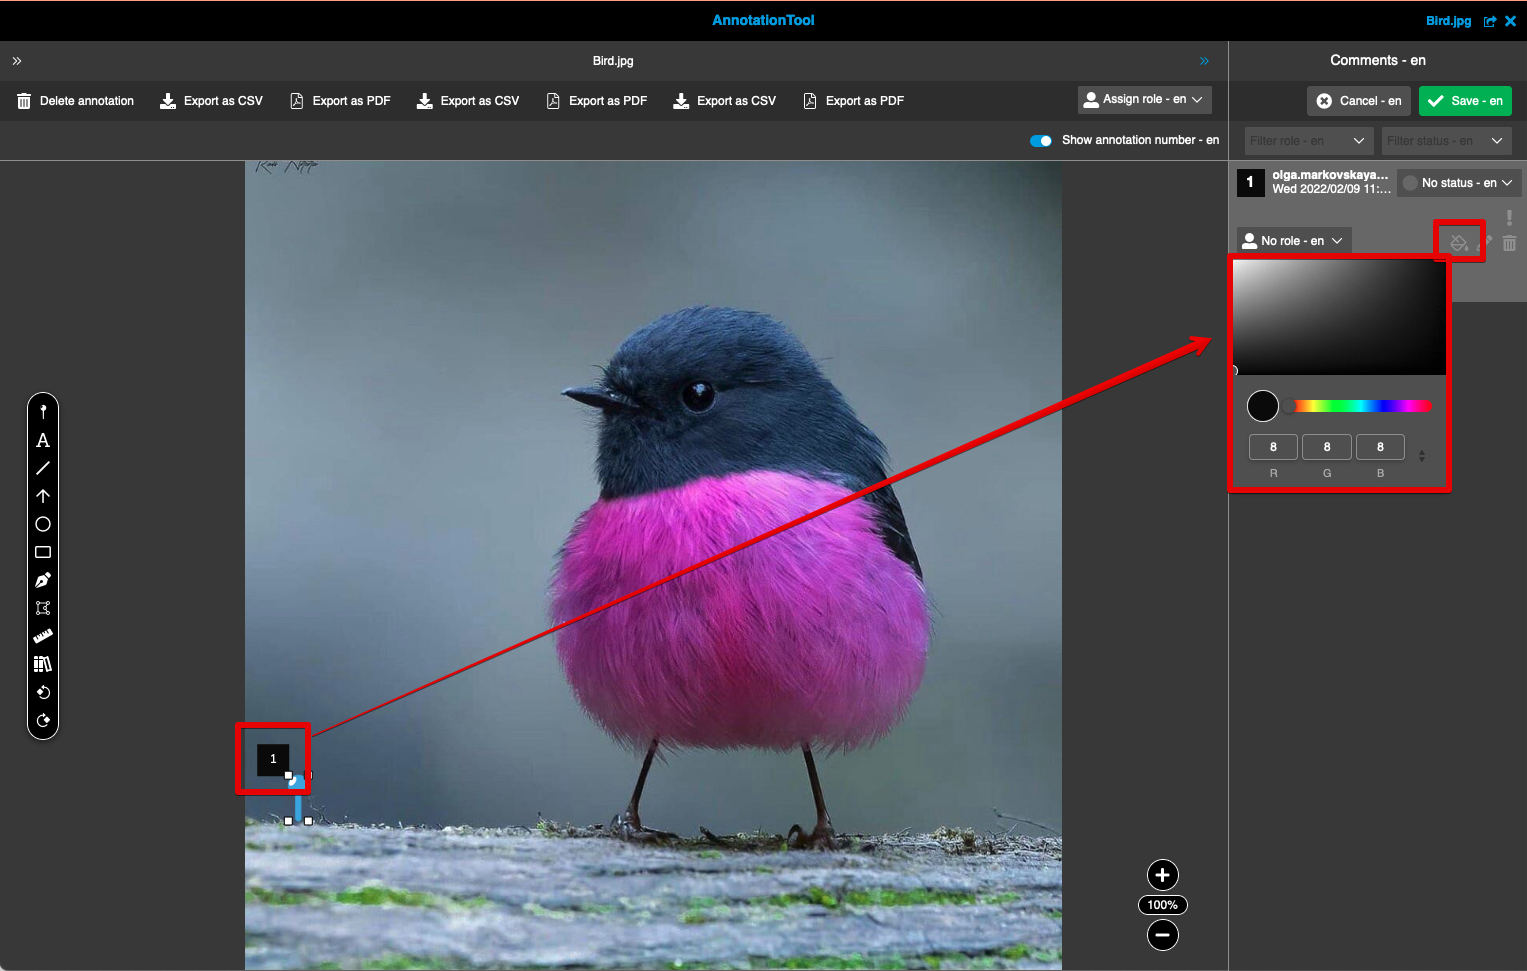Viewport: 1527px width, 971px height.
Task: Select the Pen tool
Action: pyautogui.click(x=43, y=580)
